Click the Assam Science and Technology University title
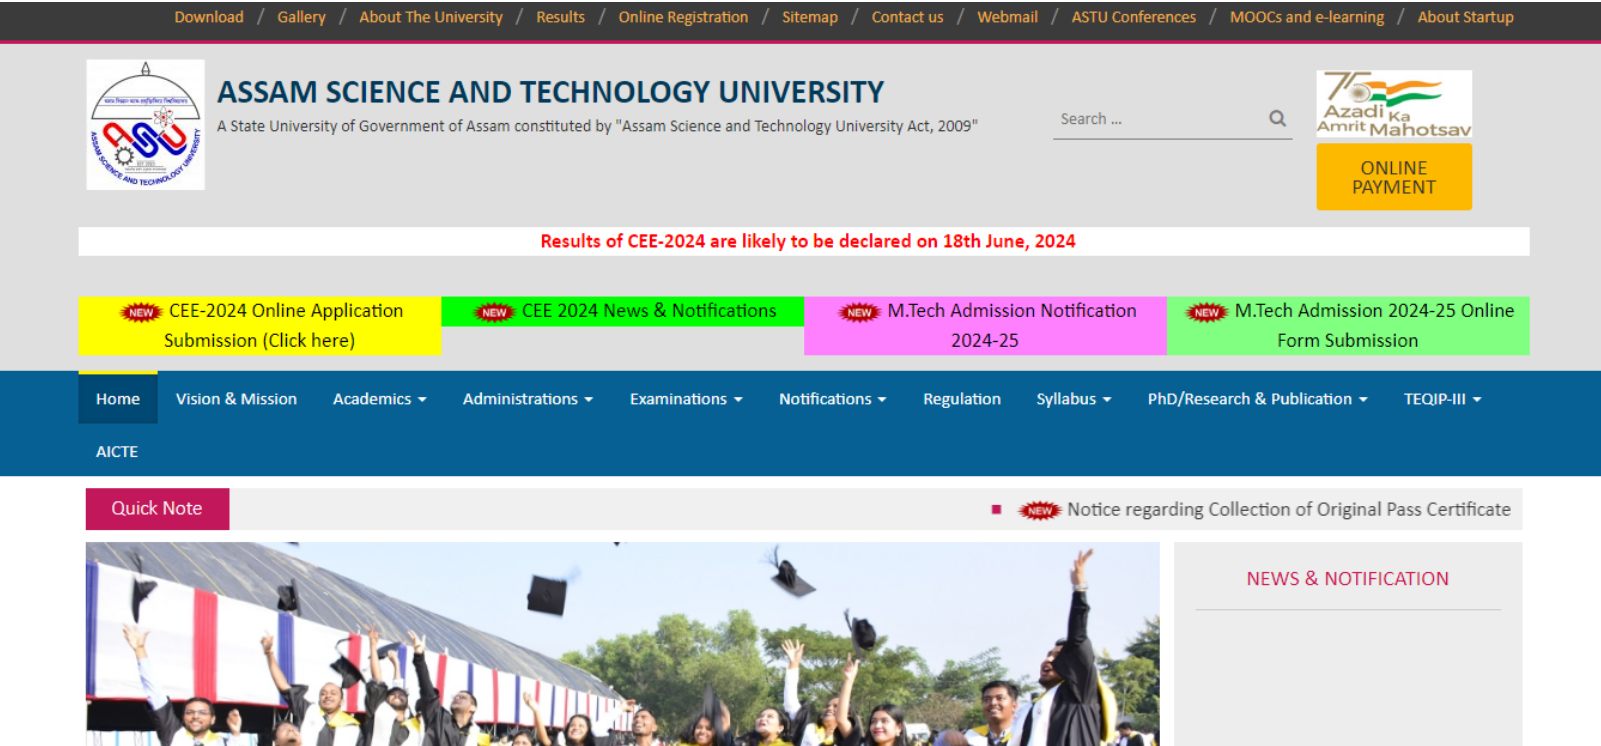The width and height of the screenshot is (1601, 746). point(551,92)
